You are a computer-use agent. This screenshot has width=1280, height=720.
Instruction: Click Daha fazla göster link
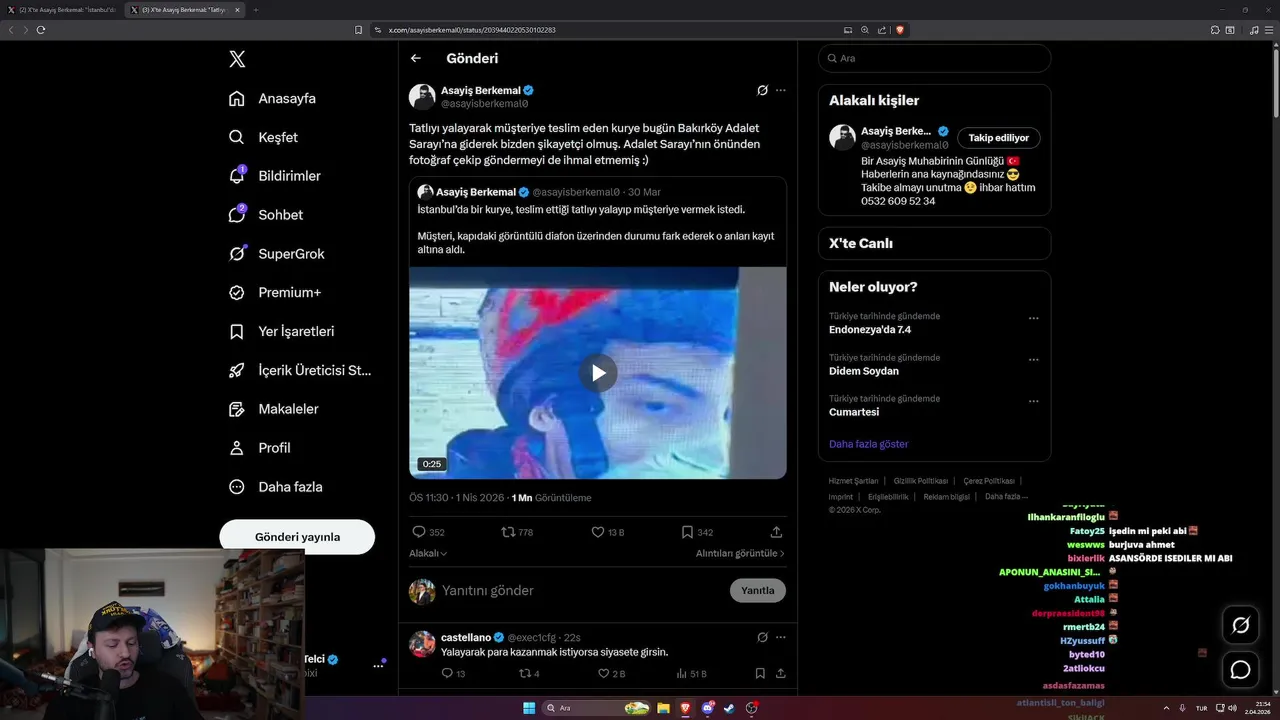868,444
